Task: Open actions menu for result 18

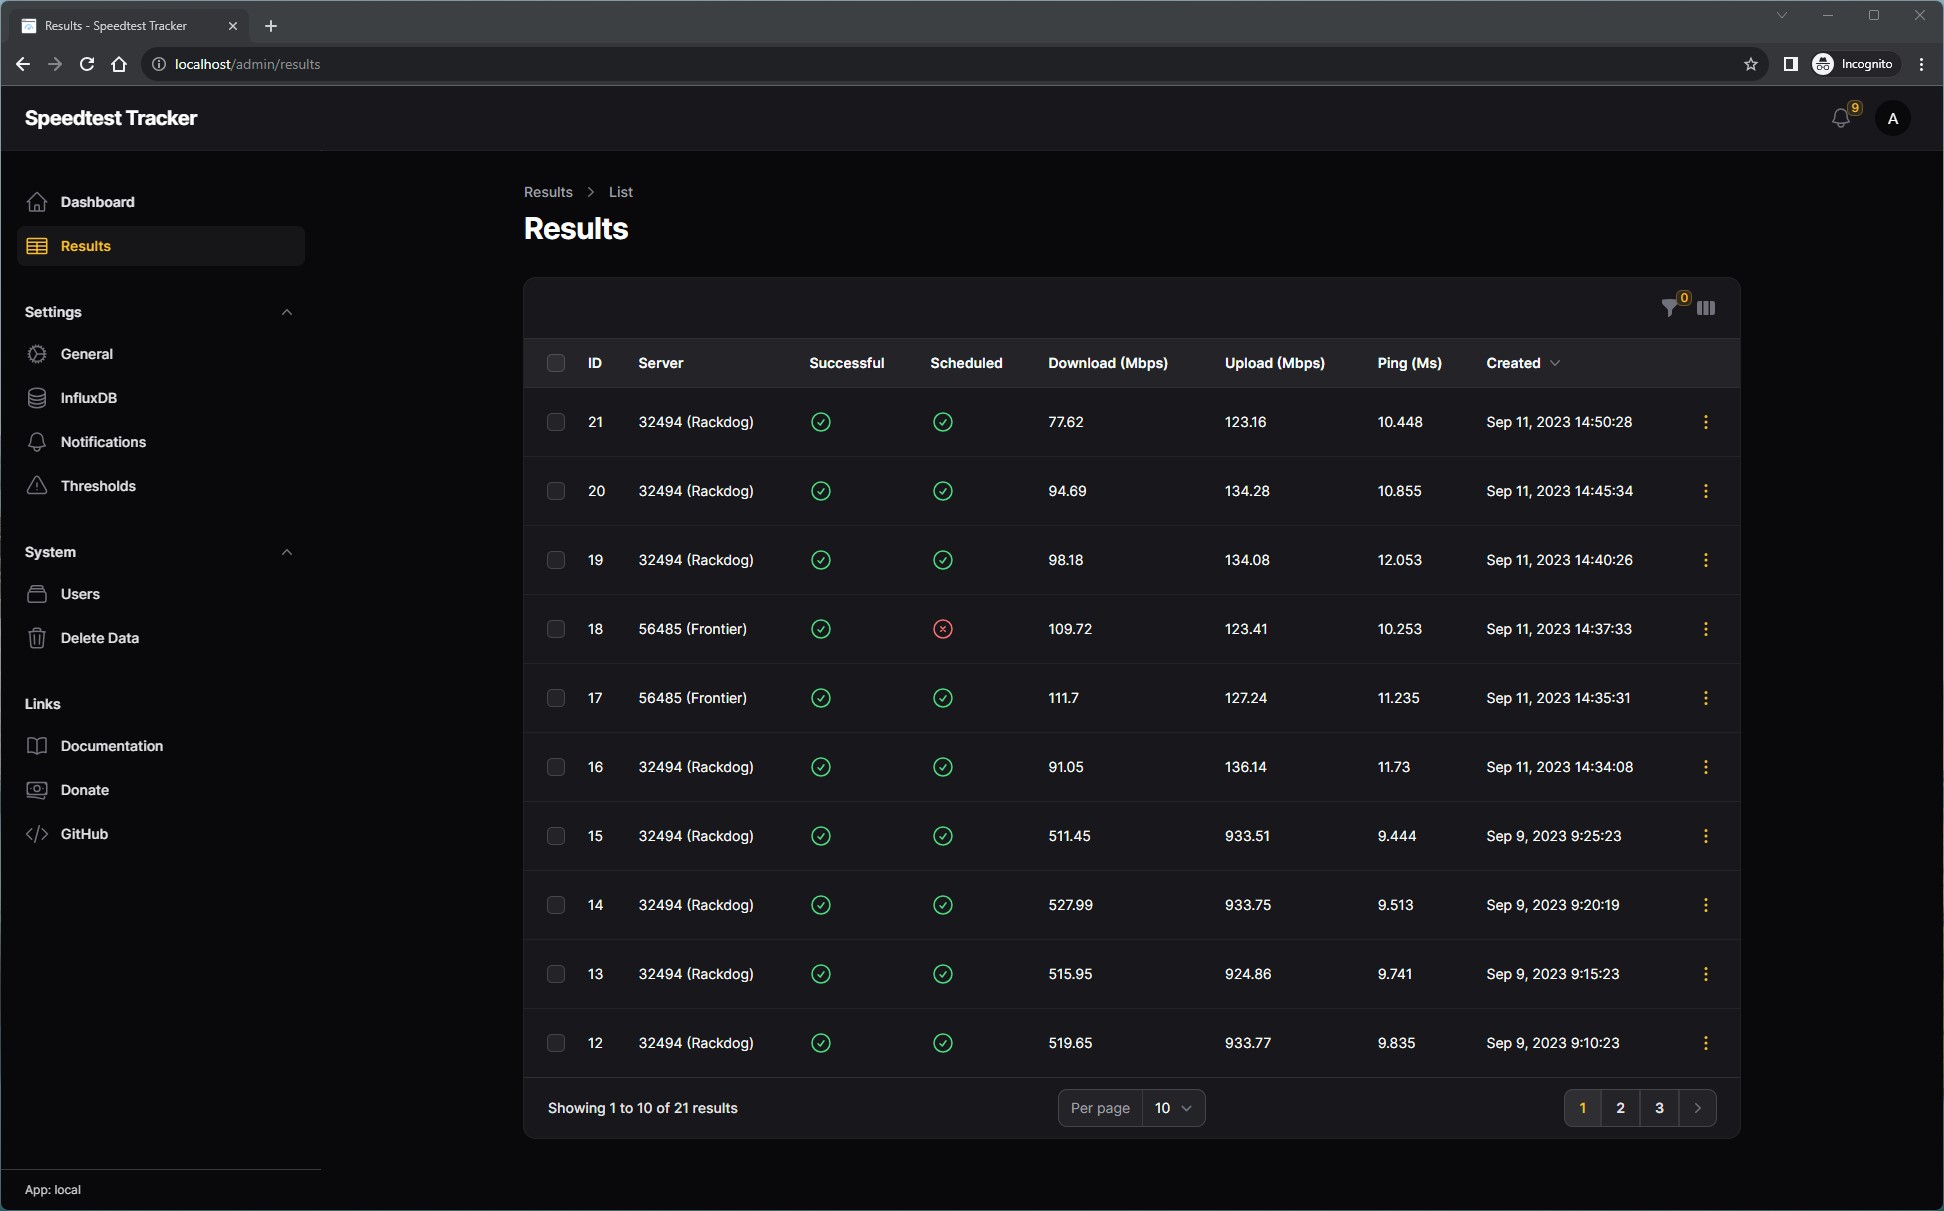Action: tap(1706, 629)
